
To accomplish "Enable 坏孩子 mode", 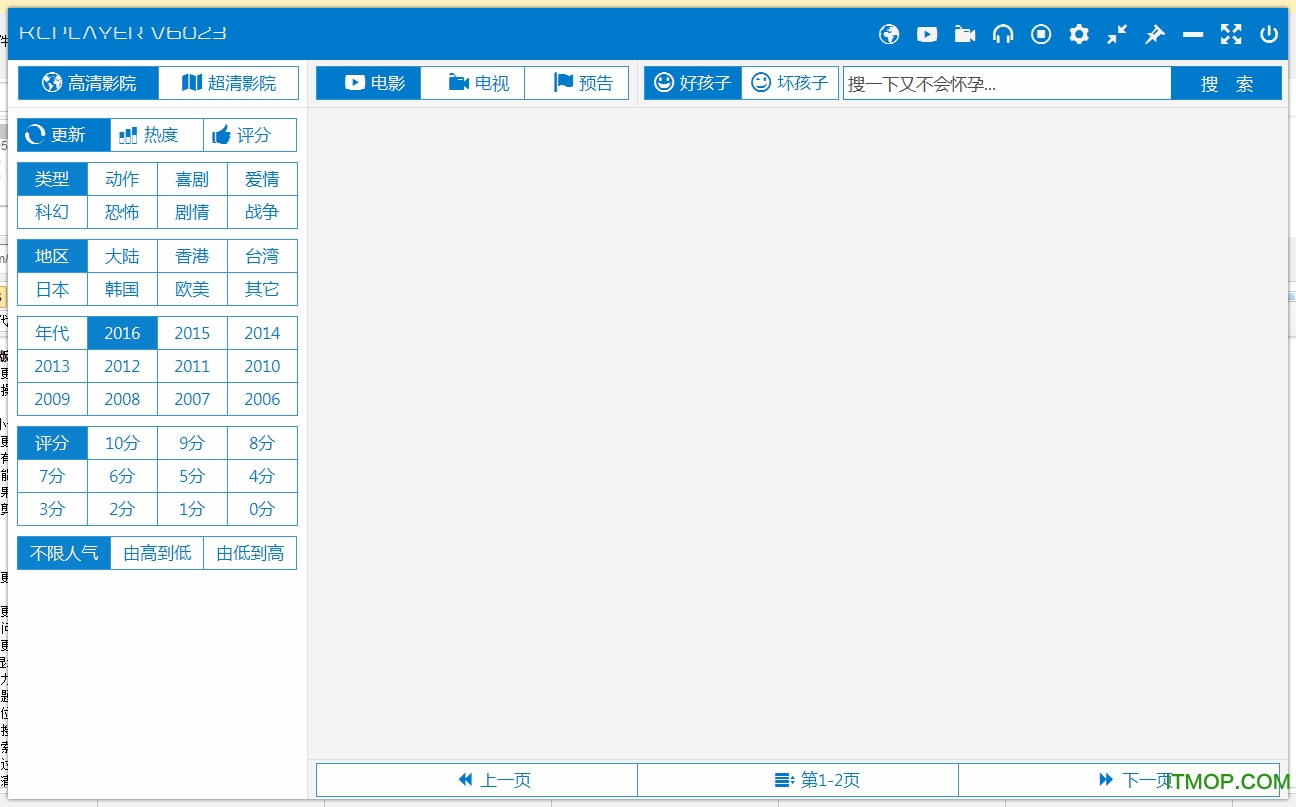I will tap(790, 83).
